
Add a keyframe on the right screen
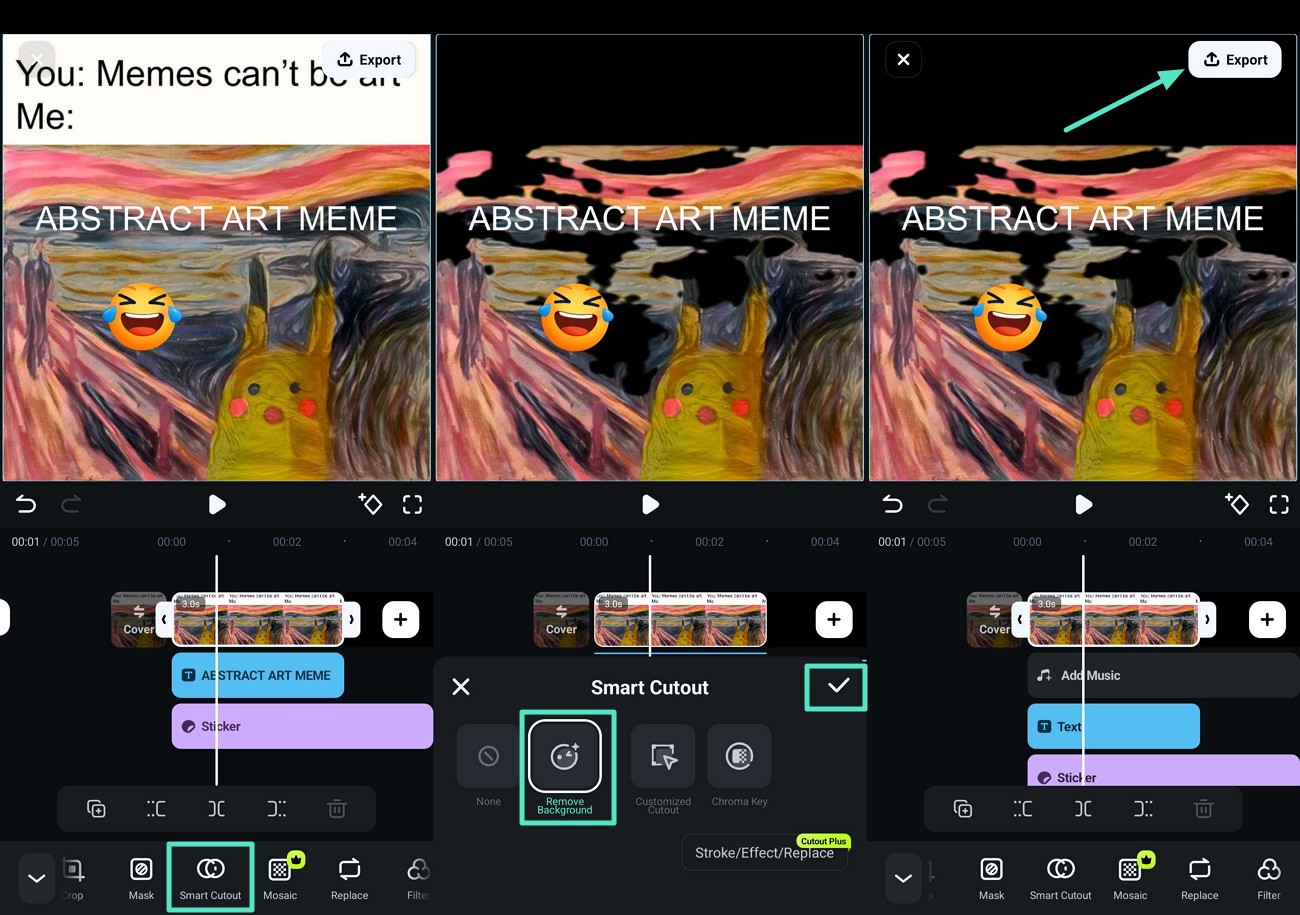click(x=1237, y=504)
